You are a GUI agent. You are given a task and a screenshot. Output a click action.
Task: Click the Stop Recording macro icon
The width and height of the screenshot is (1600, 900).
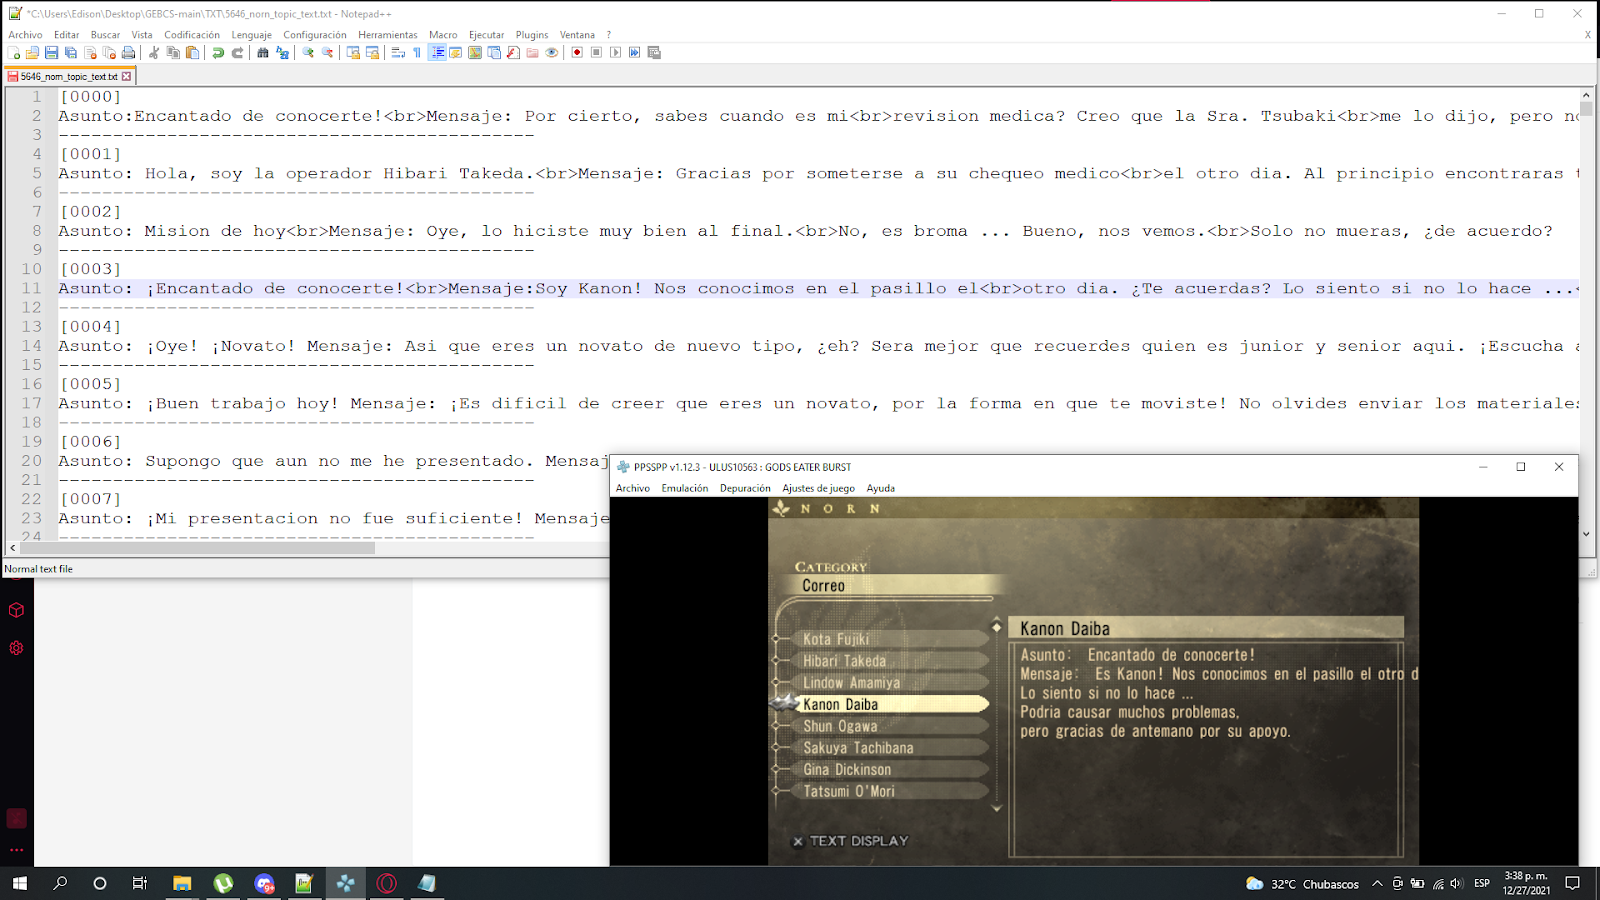pyautogui.click(x=596, y=53)
